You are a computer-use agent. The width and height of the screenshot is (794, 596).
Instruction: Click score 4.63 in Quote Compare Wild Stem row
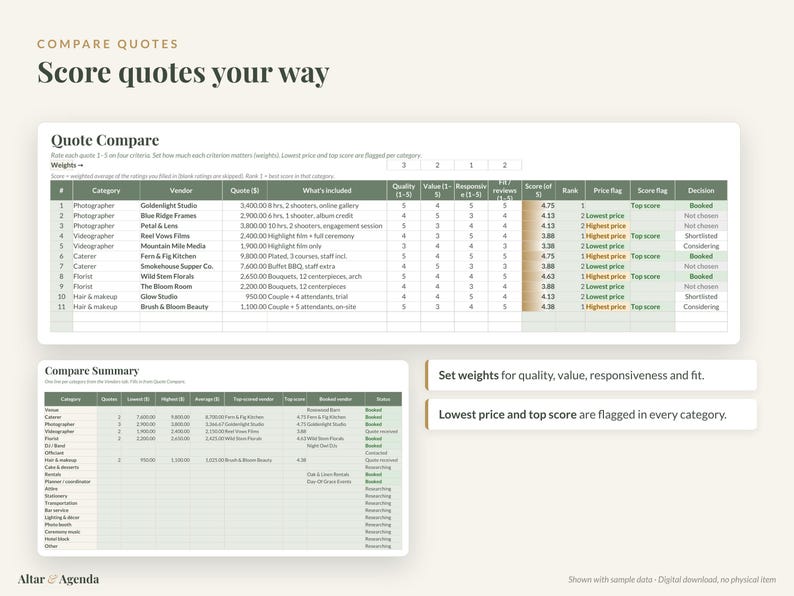[x=538, y=276]
